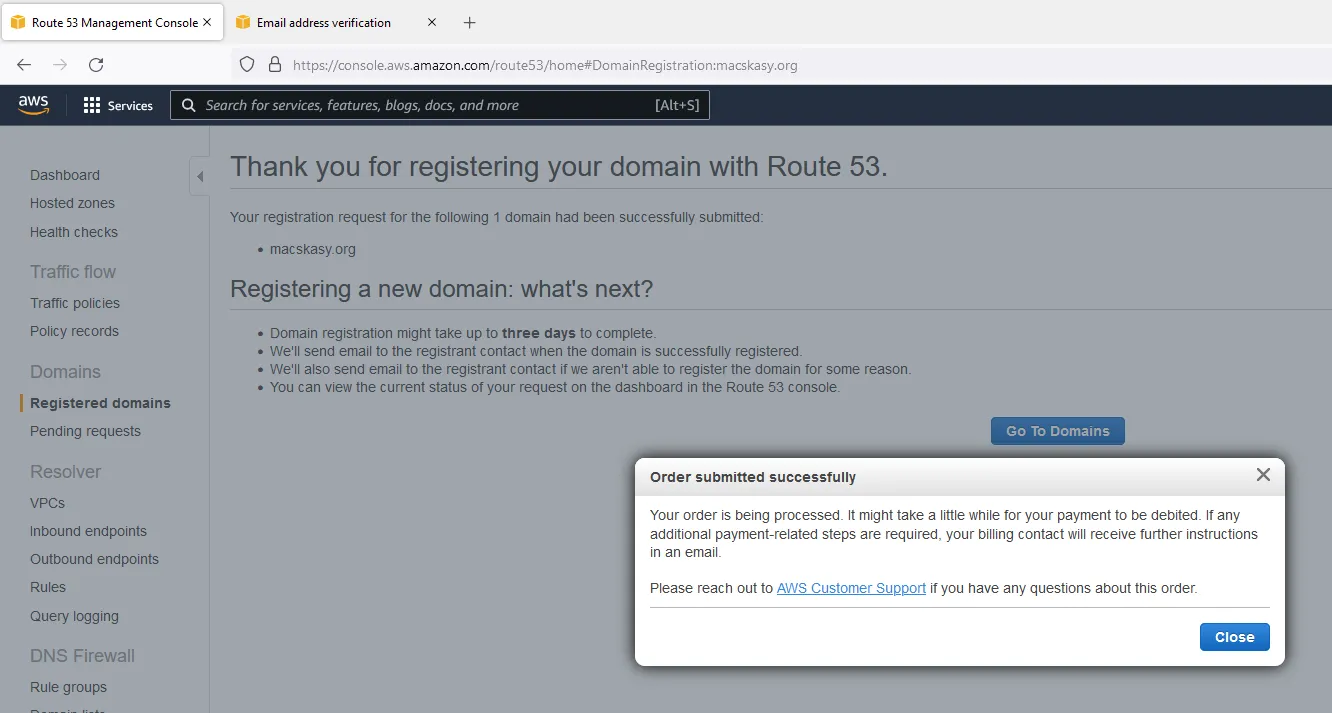Viewport: 1332px width, 713px height.
Task: Dismiss dialog with the X icon
Action: tap(1263, 475)
